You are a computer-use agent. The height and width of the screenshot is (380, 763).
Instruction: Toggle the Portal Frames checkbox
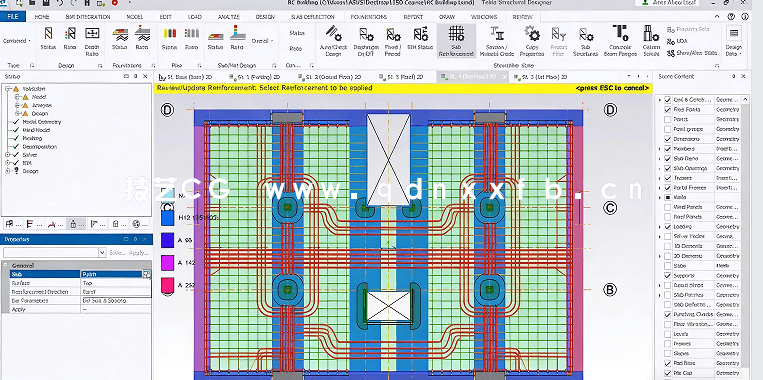(668, 187)
